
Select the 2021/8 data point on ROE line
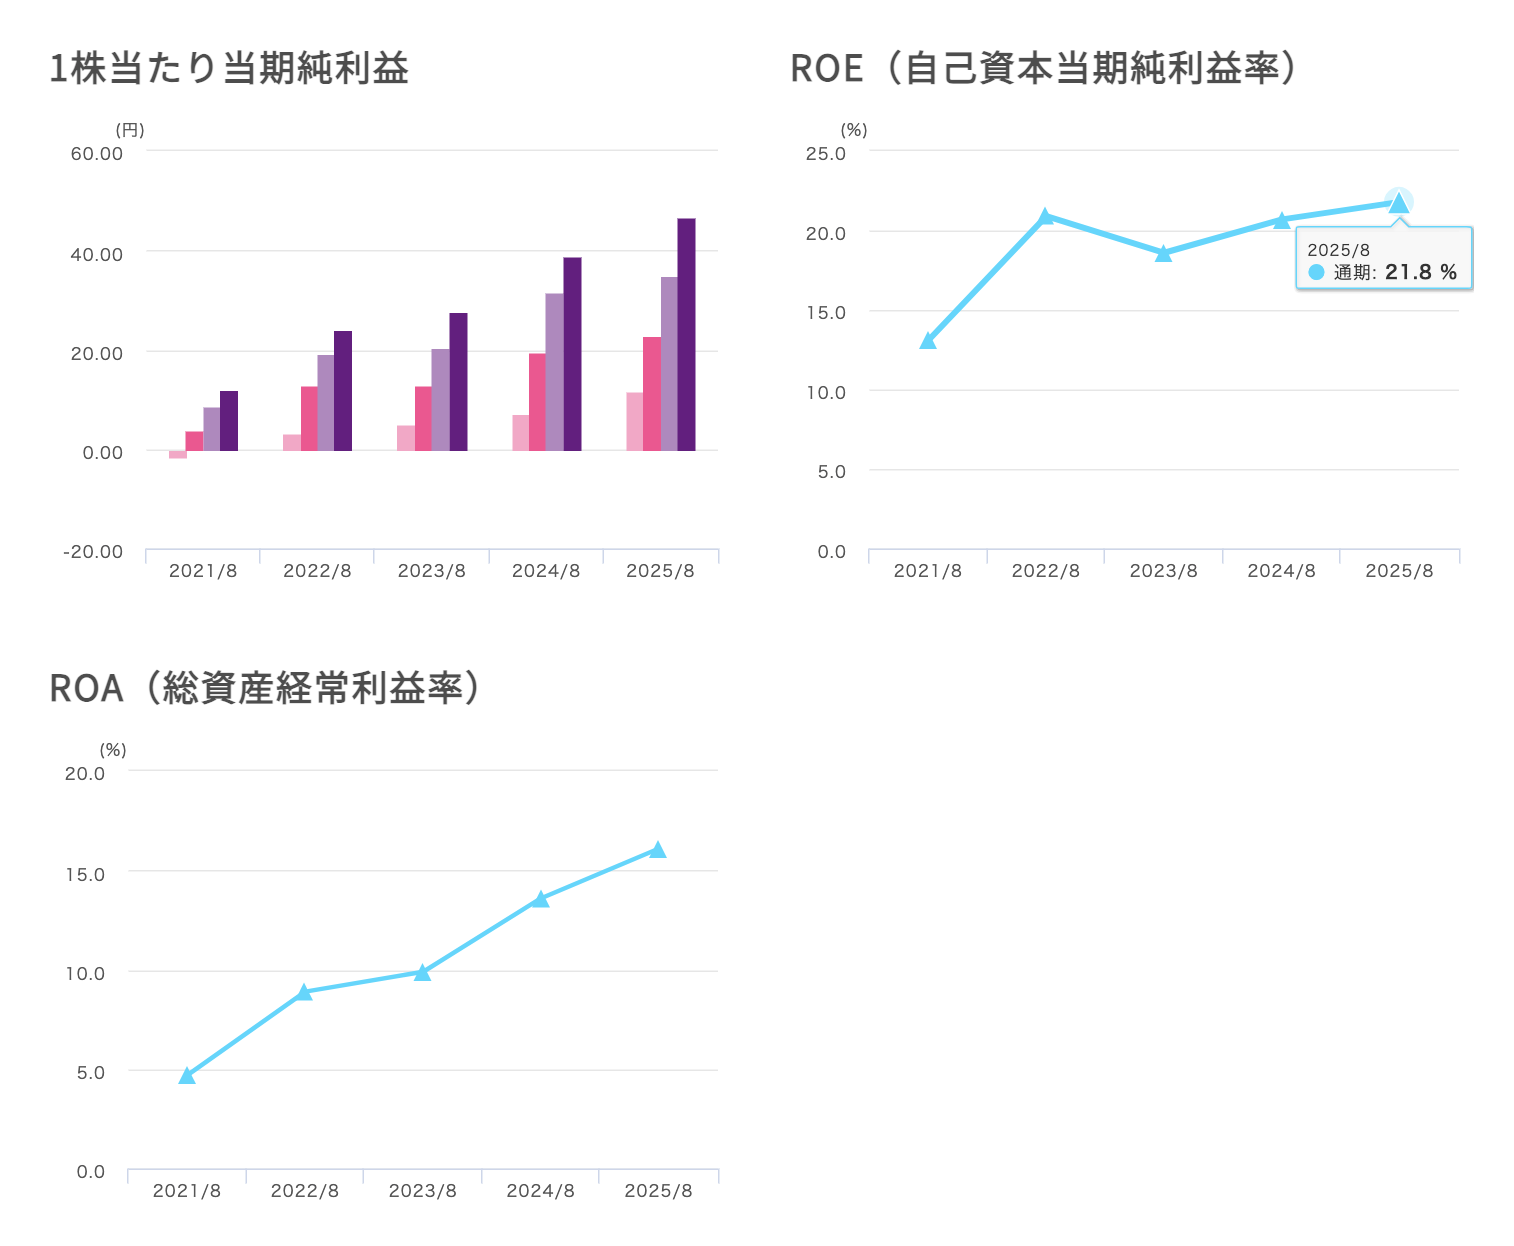point(928,341)
